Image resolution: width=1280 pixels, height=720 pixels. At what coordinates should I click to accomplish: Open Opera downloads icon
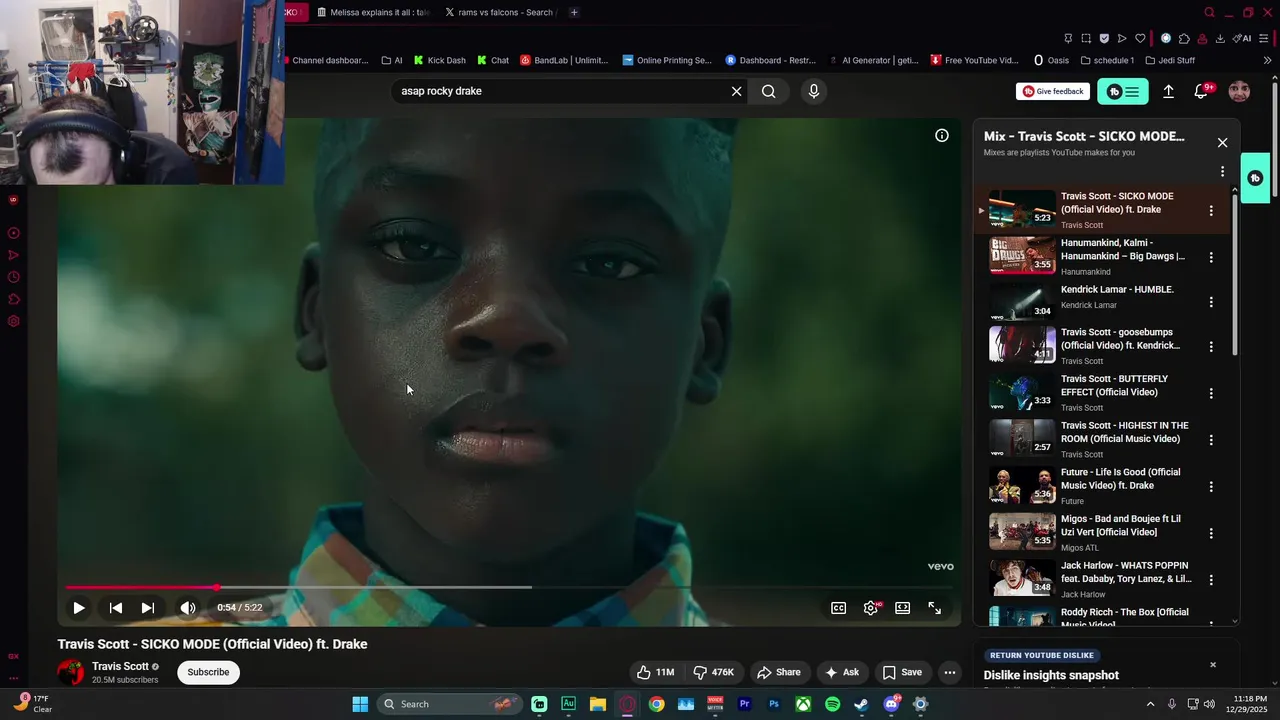pos(1220,38)
